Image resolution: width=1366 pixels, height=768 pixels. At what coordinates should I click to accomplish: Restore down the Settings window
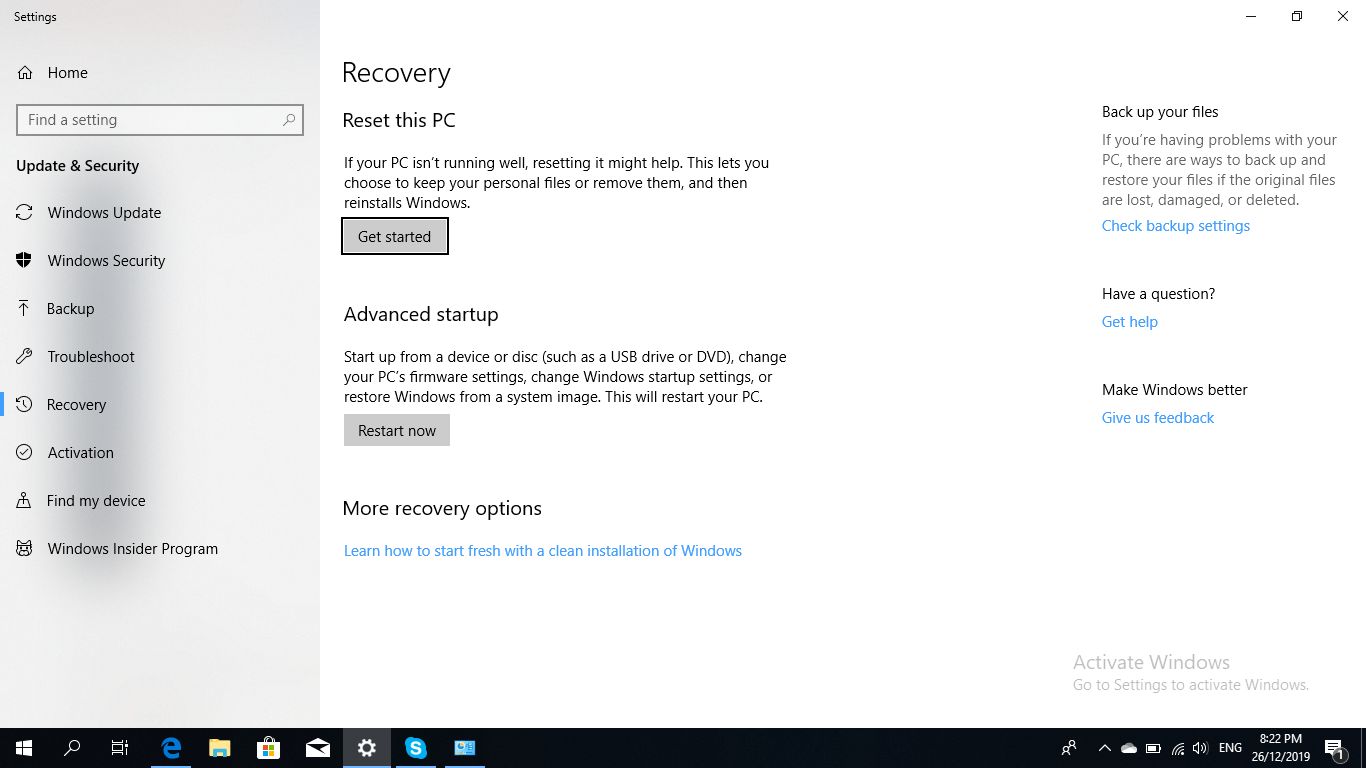coord(1297,16)
